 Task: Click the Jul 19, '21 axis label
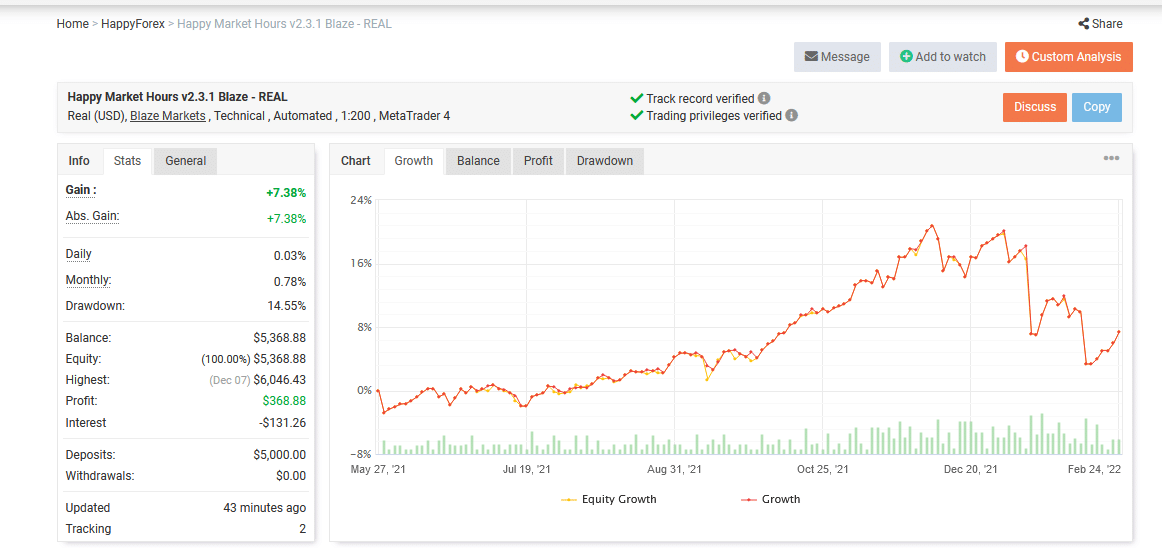click(x=526, y=469)
